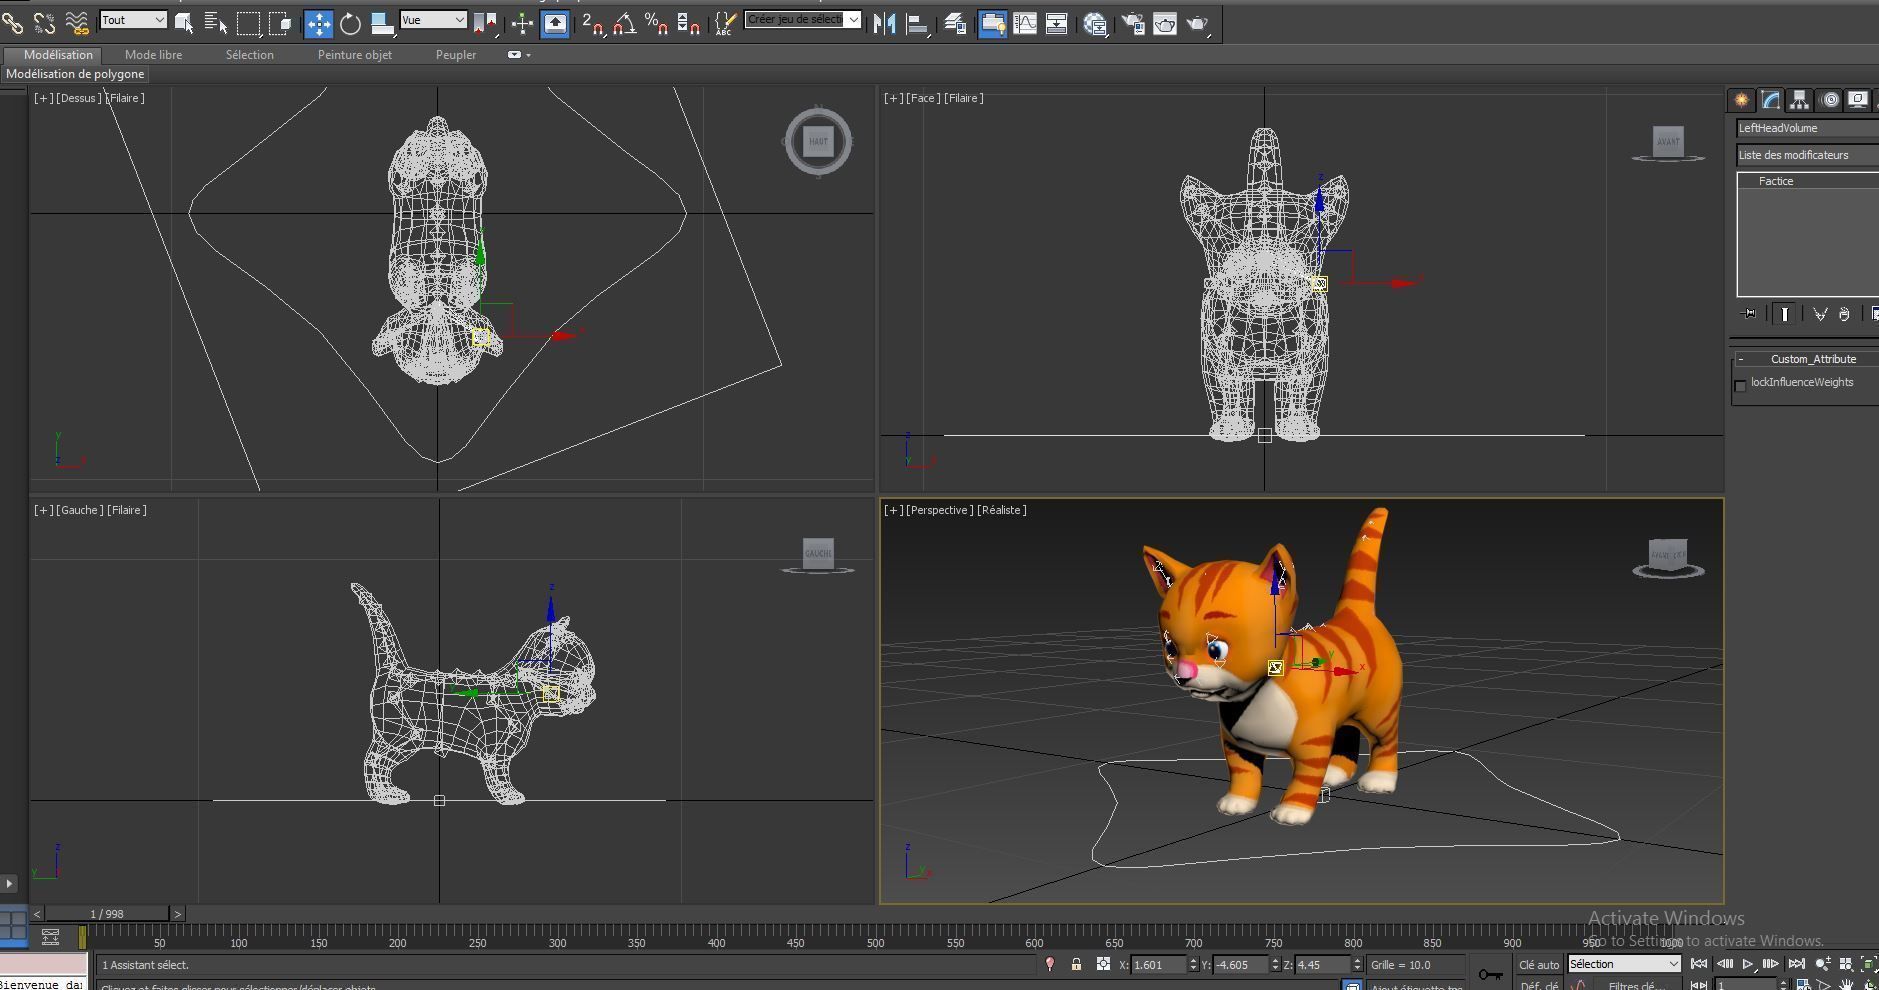Image resolution: width=1879 pixels, height=990 pixels.
Task: Toggle Window/Crossing selection mode
Action: tap(280, 22)
